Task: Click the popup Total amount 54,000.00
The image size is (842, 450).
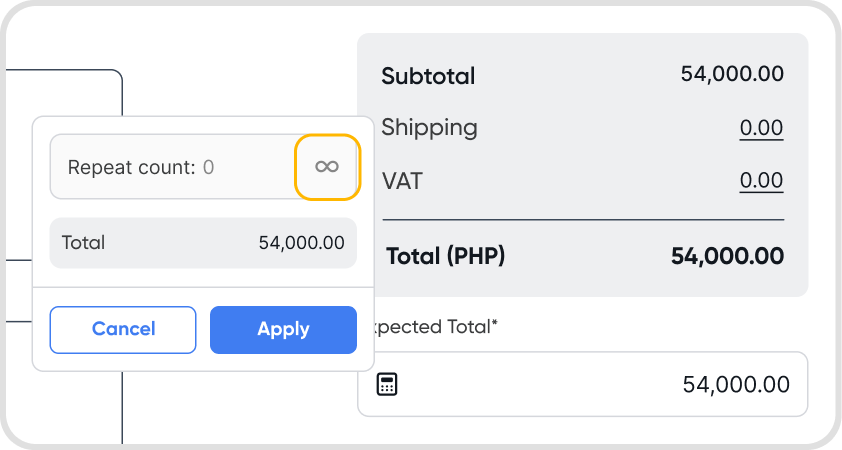Action: 301,243
